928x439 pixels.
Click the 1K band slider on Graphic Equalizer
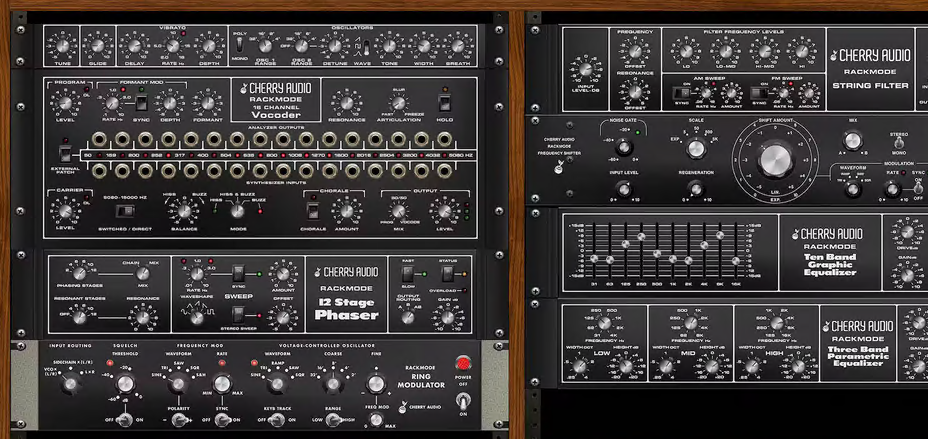(672, 259)
